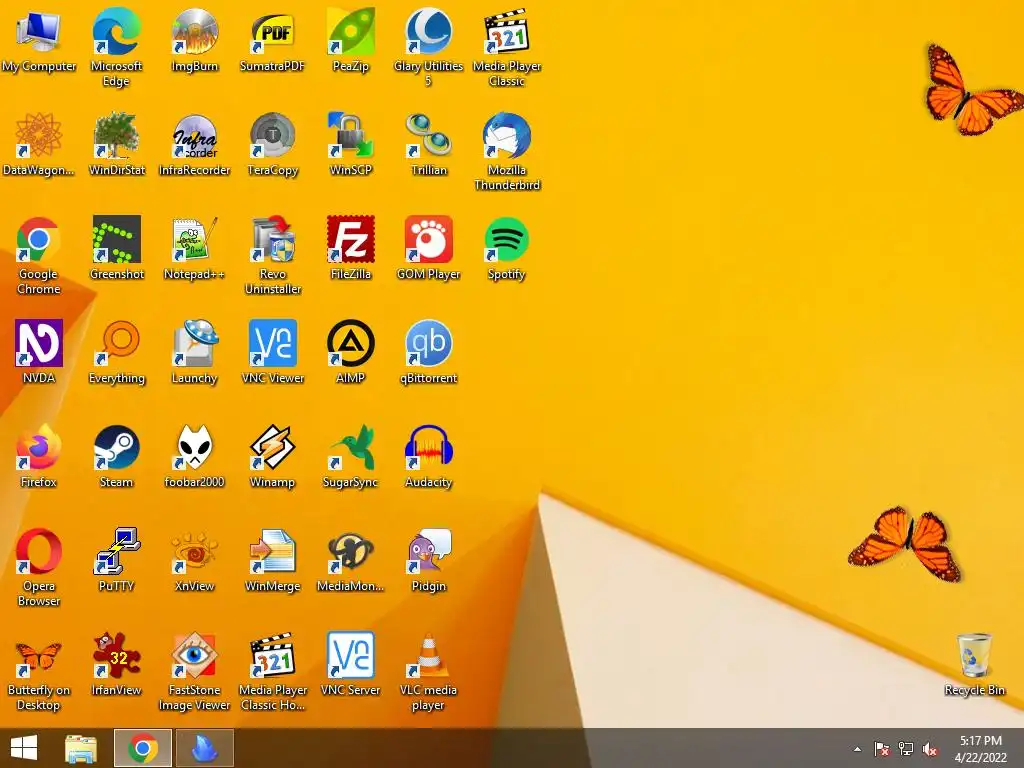The width and height of the screenshot is (1024, 768).
Task: Open File Explorer from the taskbar
Action: tap(81, 748)
